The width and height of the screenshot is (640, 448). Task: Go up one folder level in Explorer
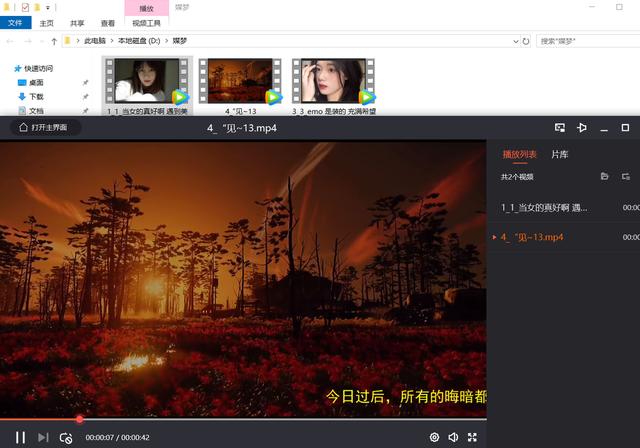(x=54, y=41)
